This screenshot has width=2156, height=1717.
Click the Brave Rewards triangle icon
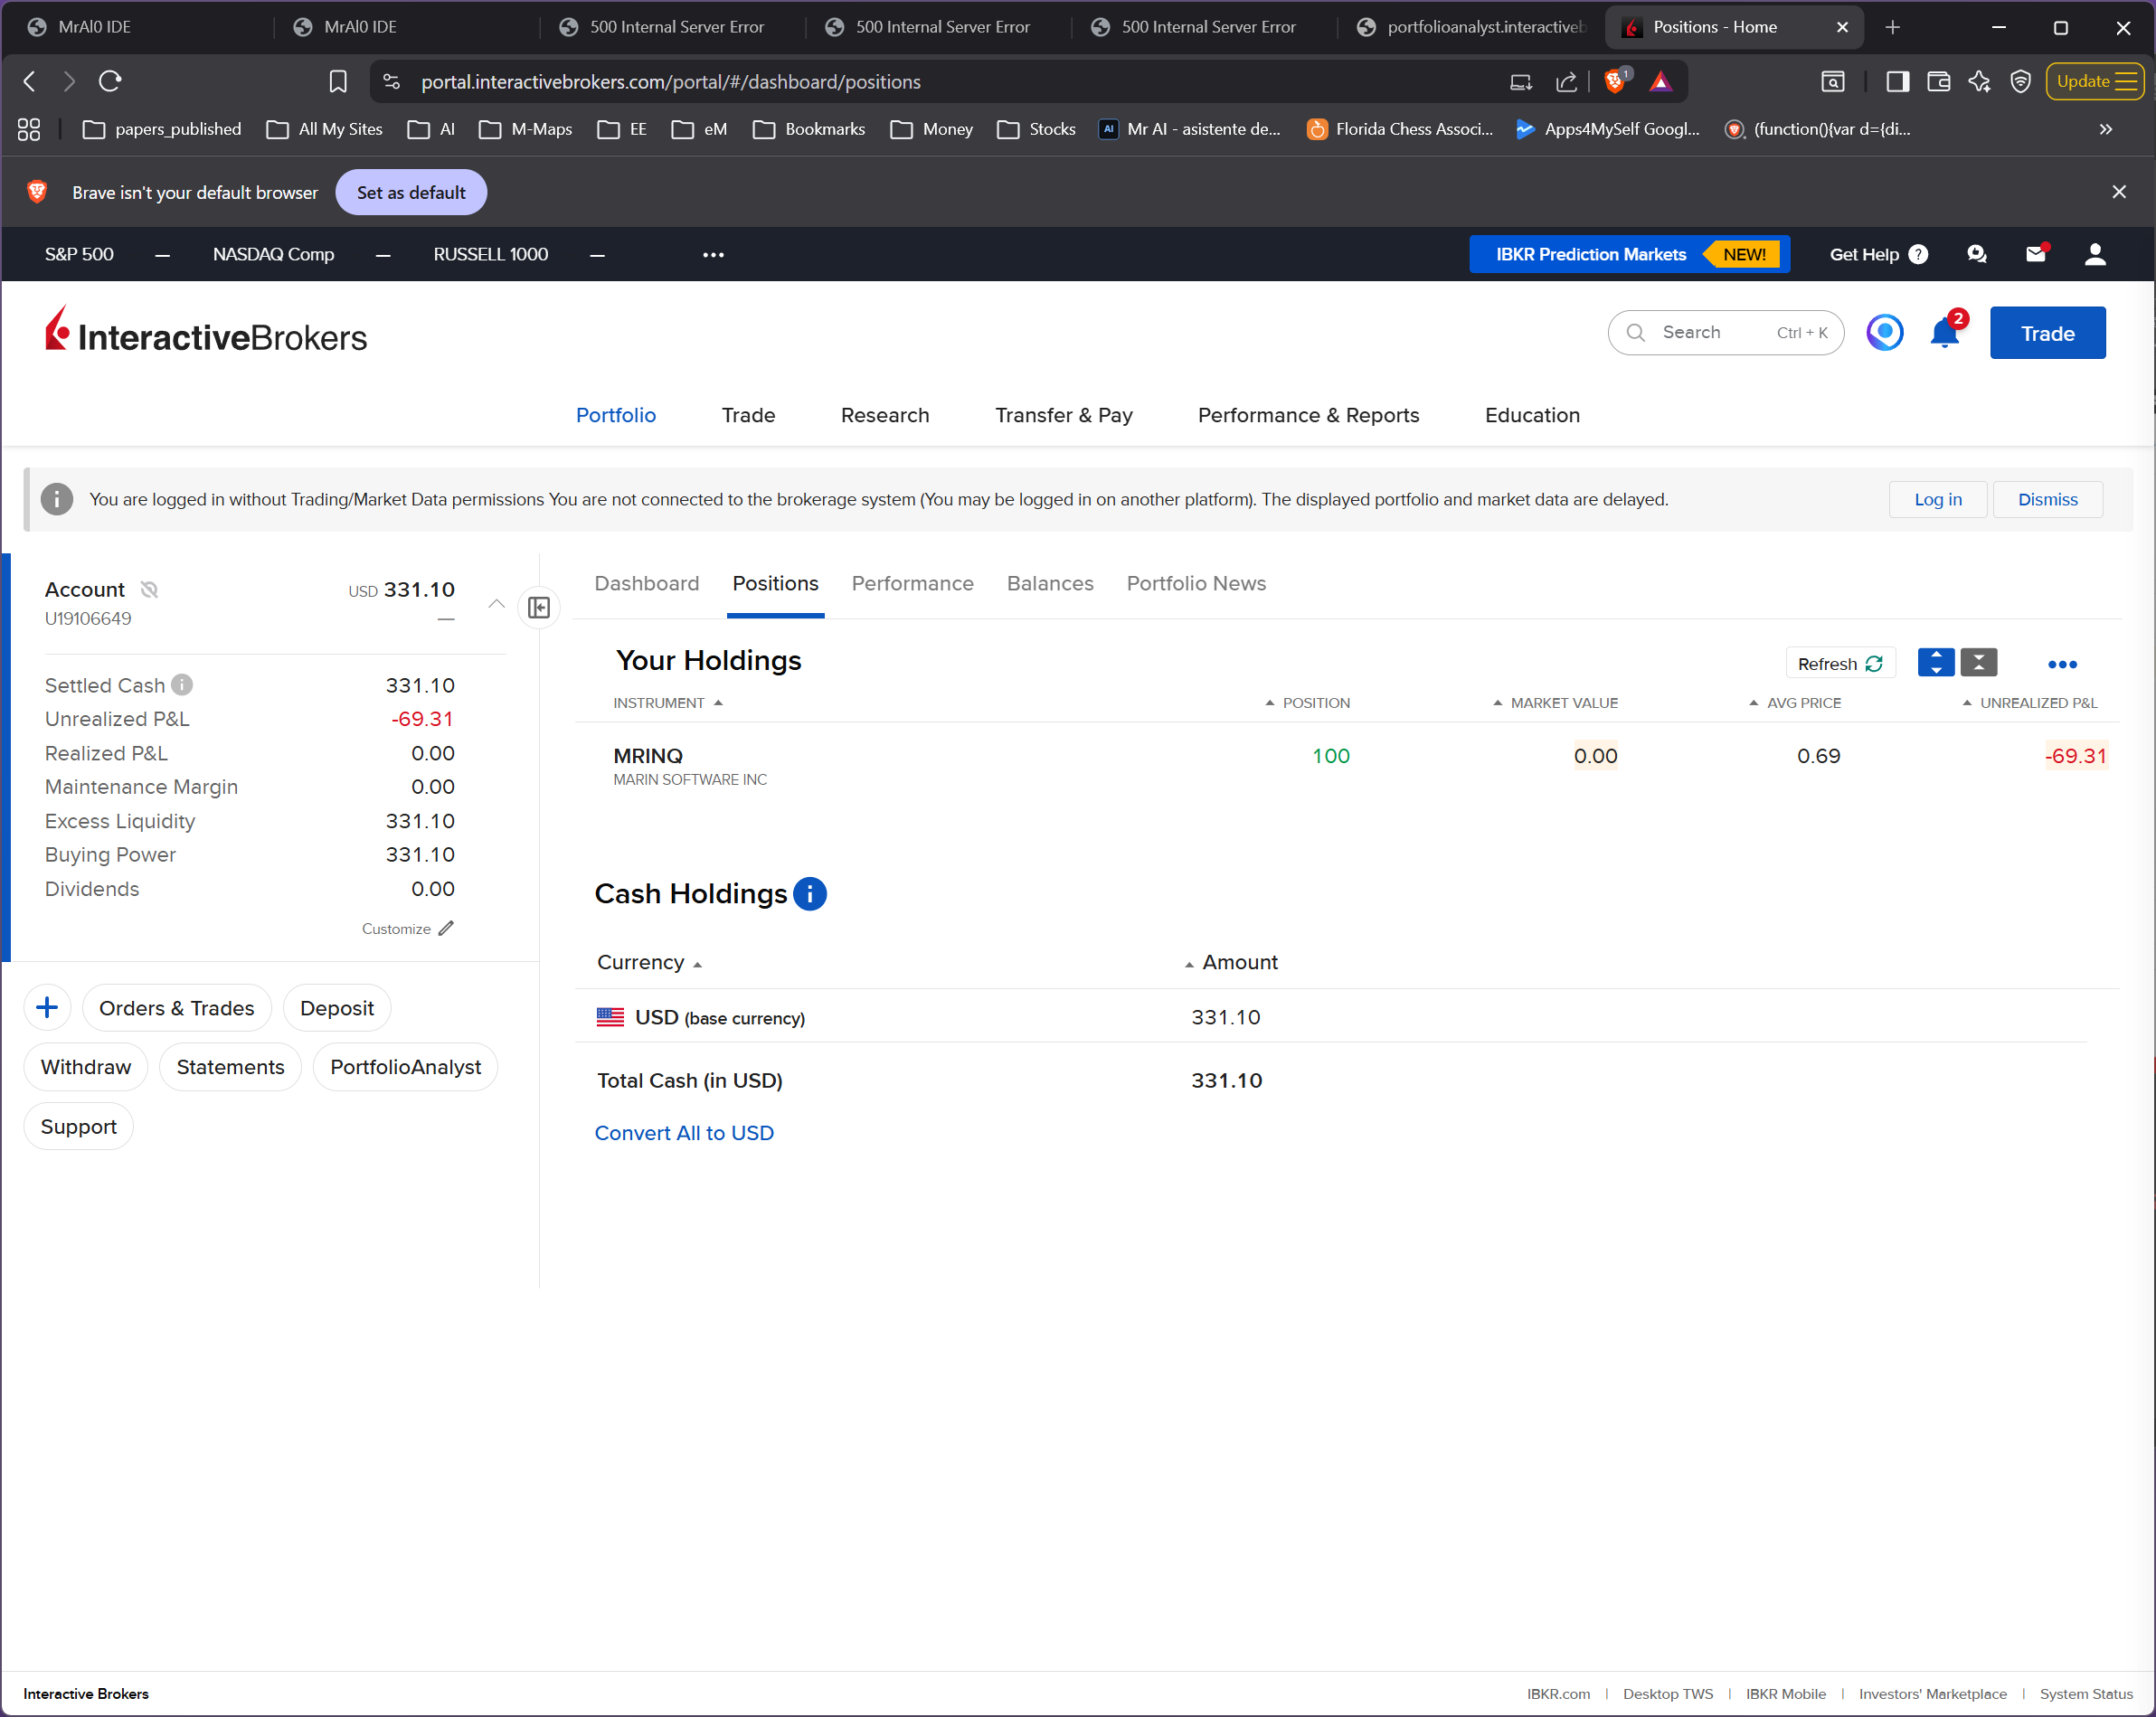[x=1660, y=81]
